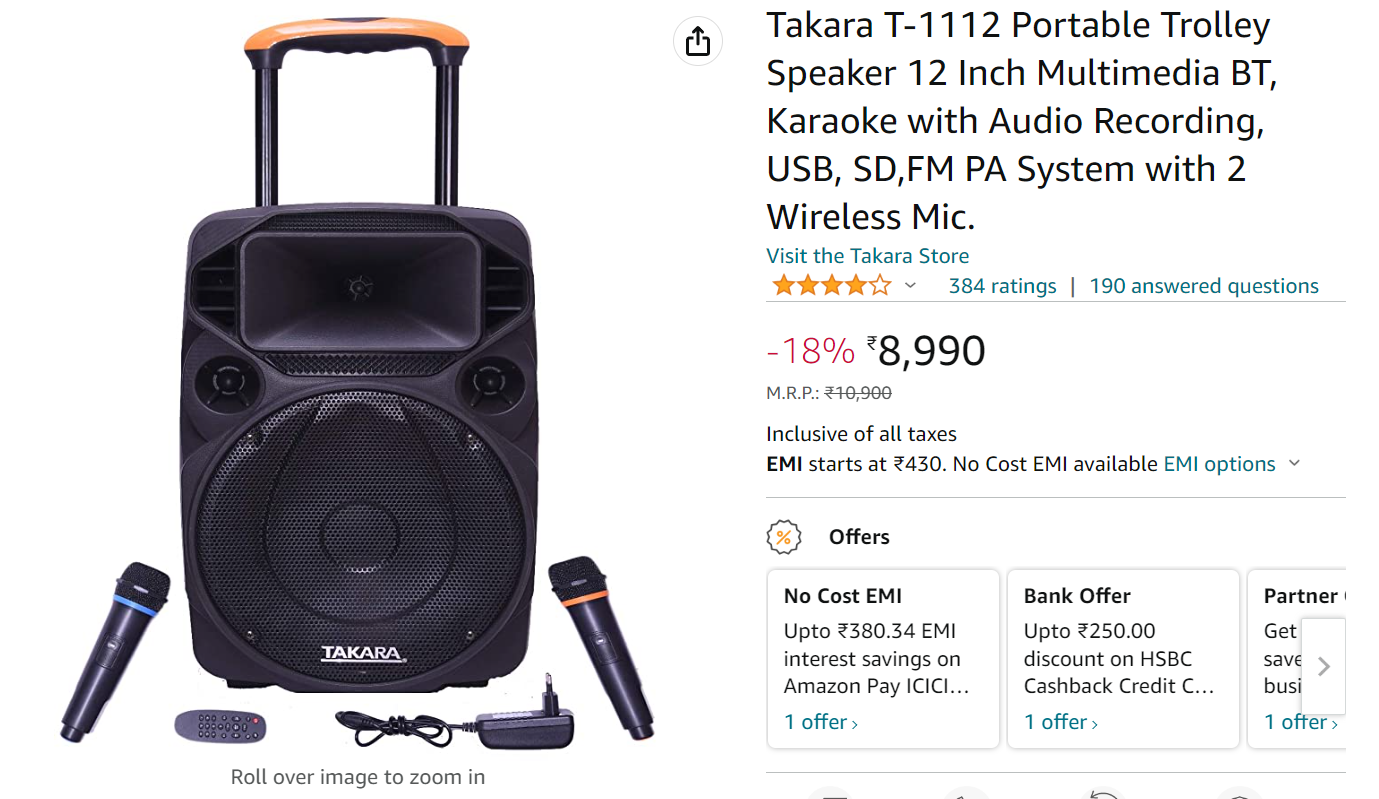Click the ₹8,990 deal price

(x=931, y=351)
